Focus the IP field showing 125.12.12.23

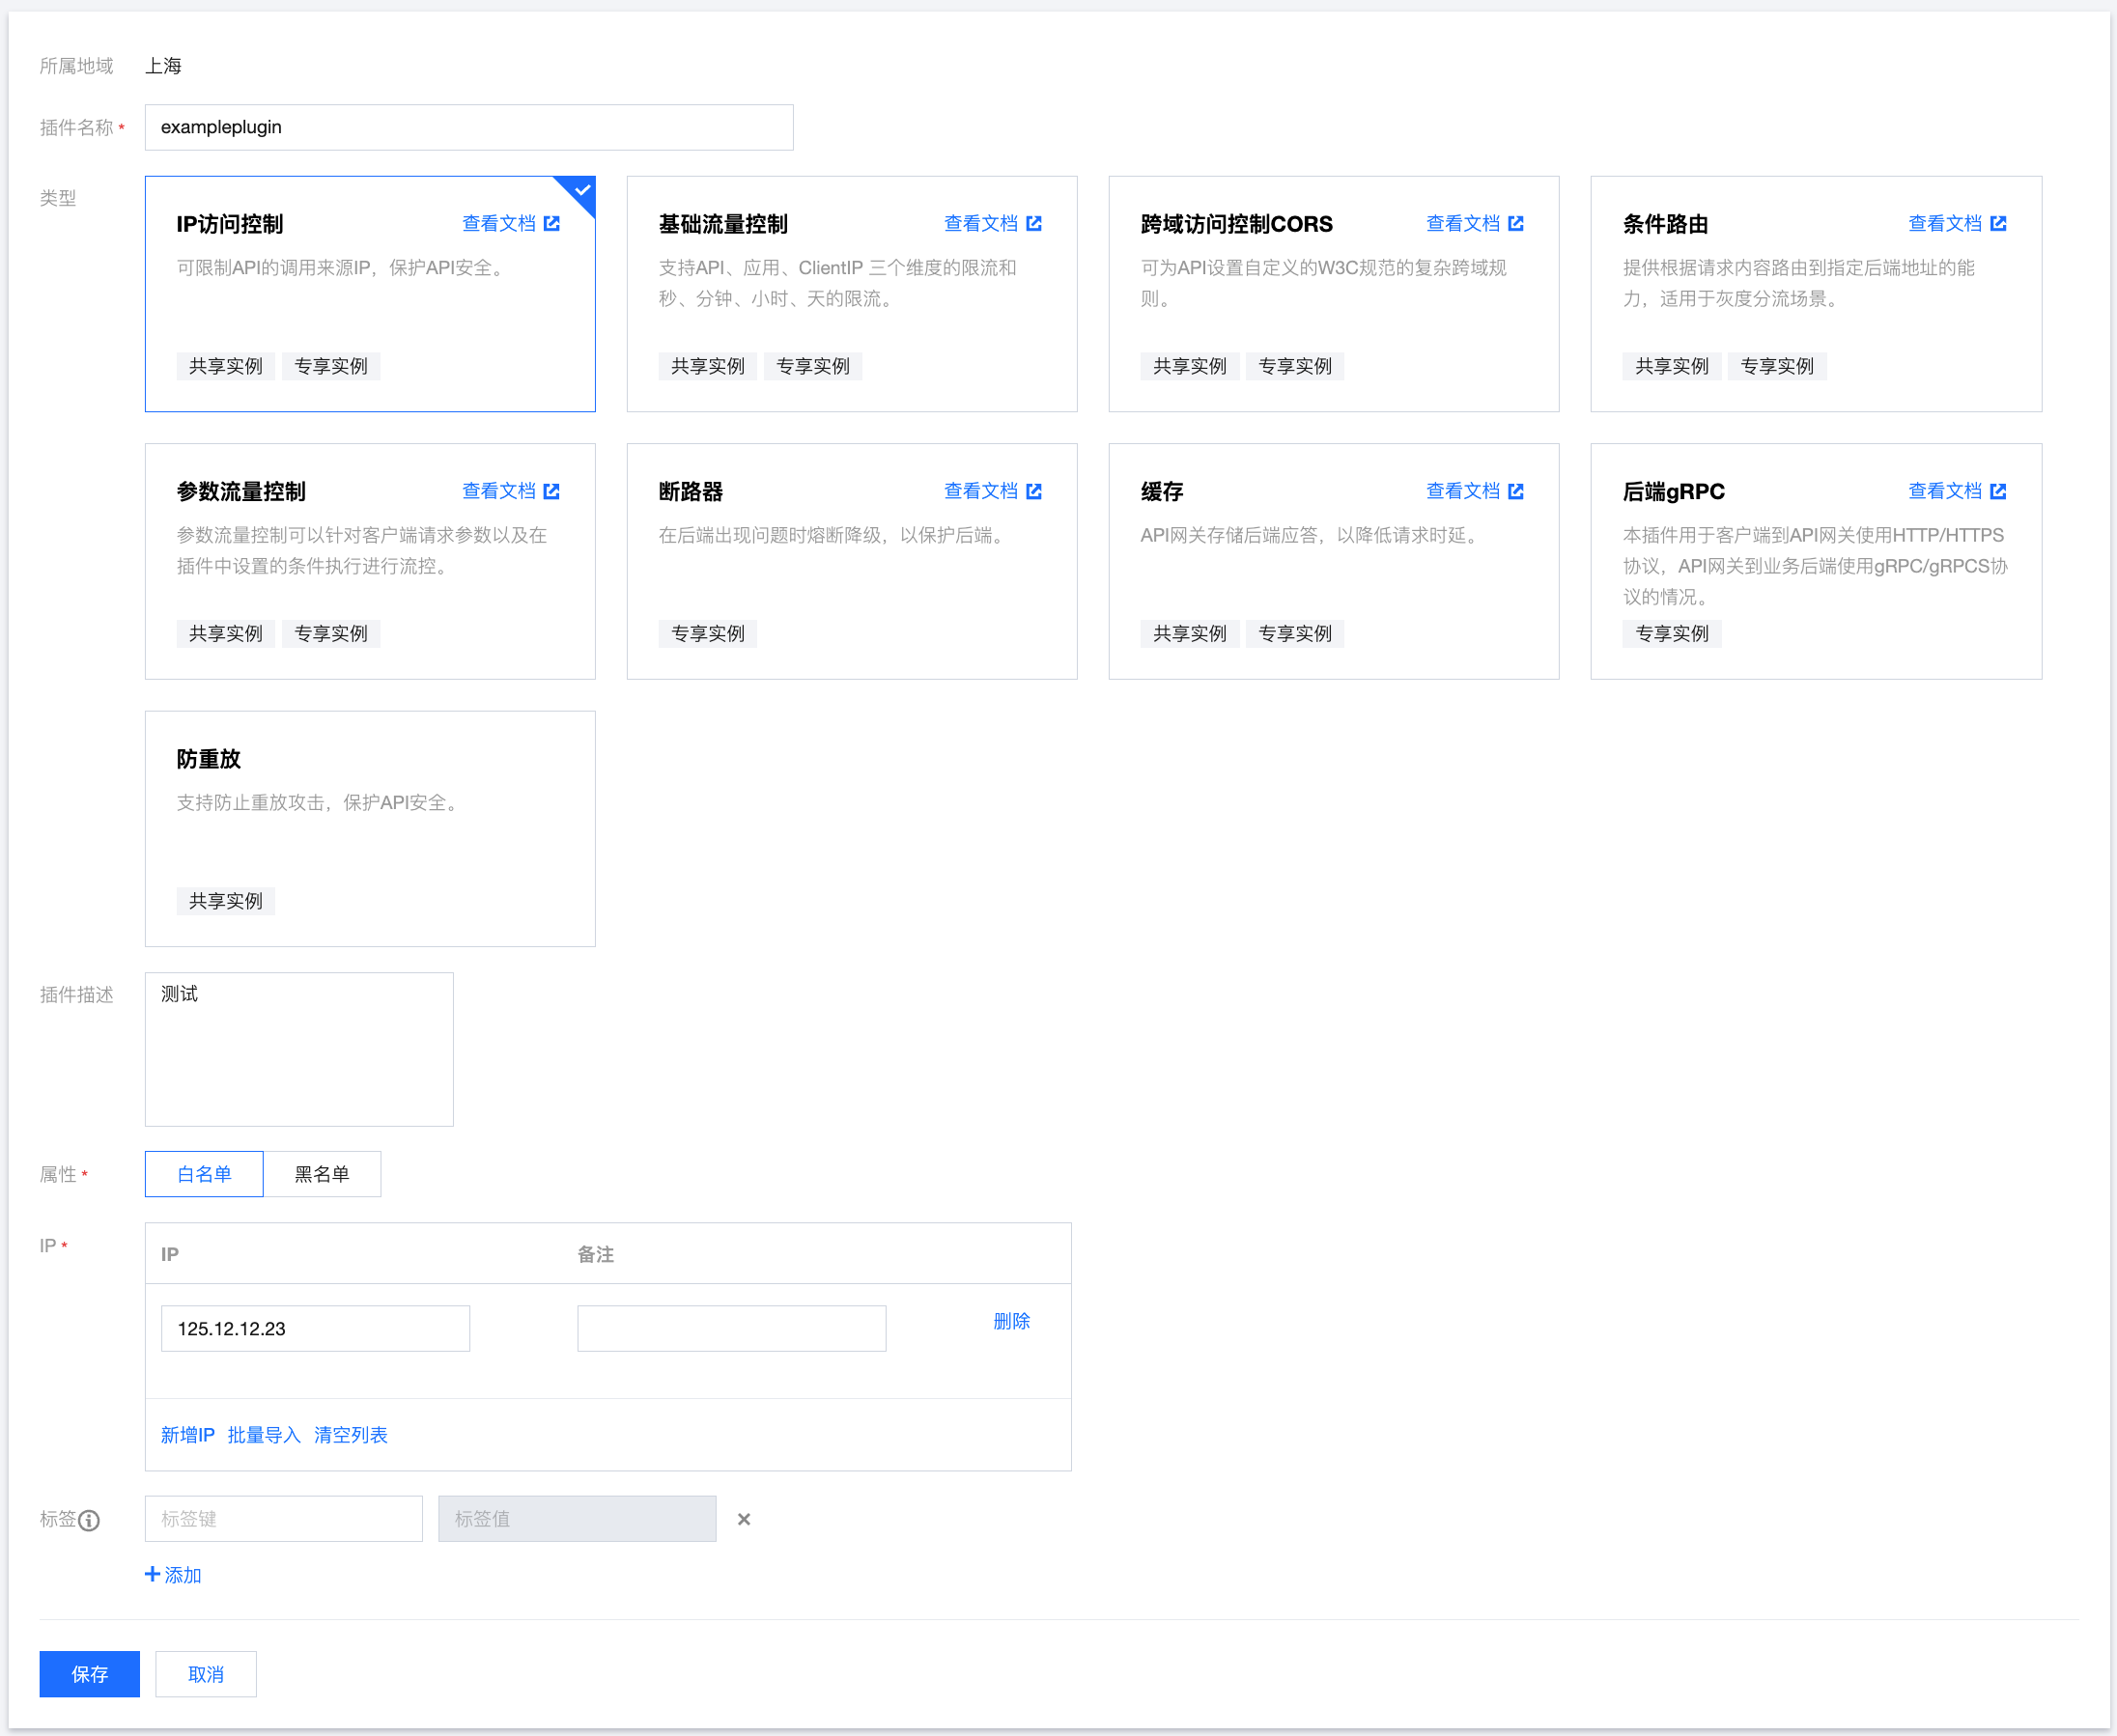[x=315, y=1328]
